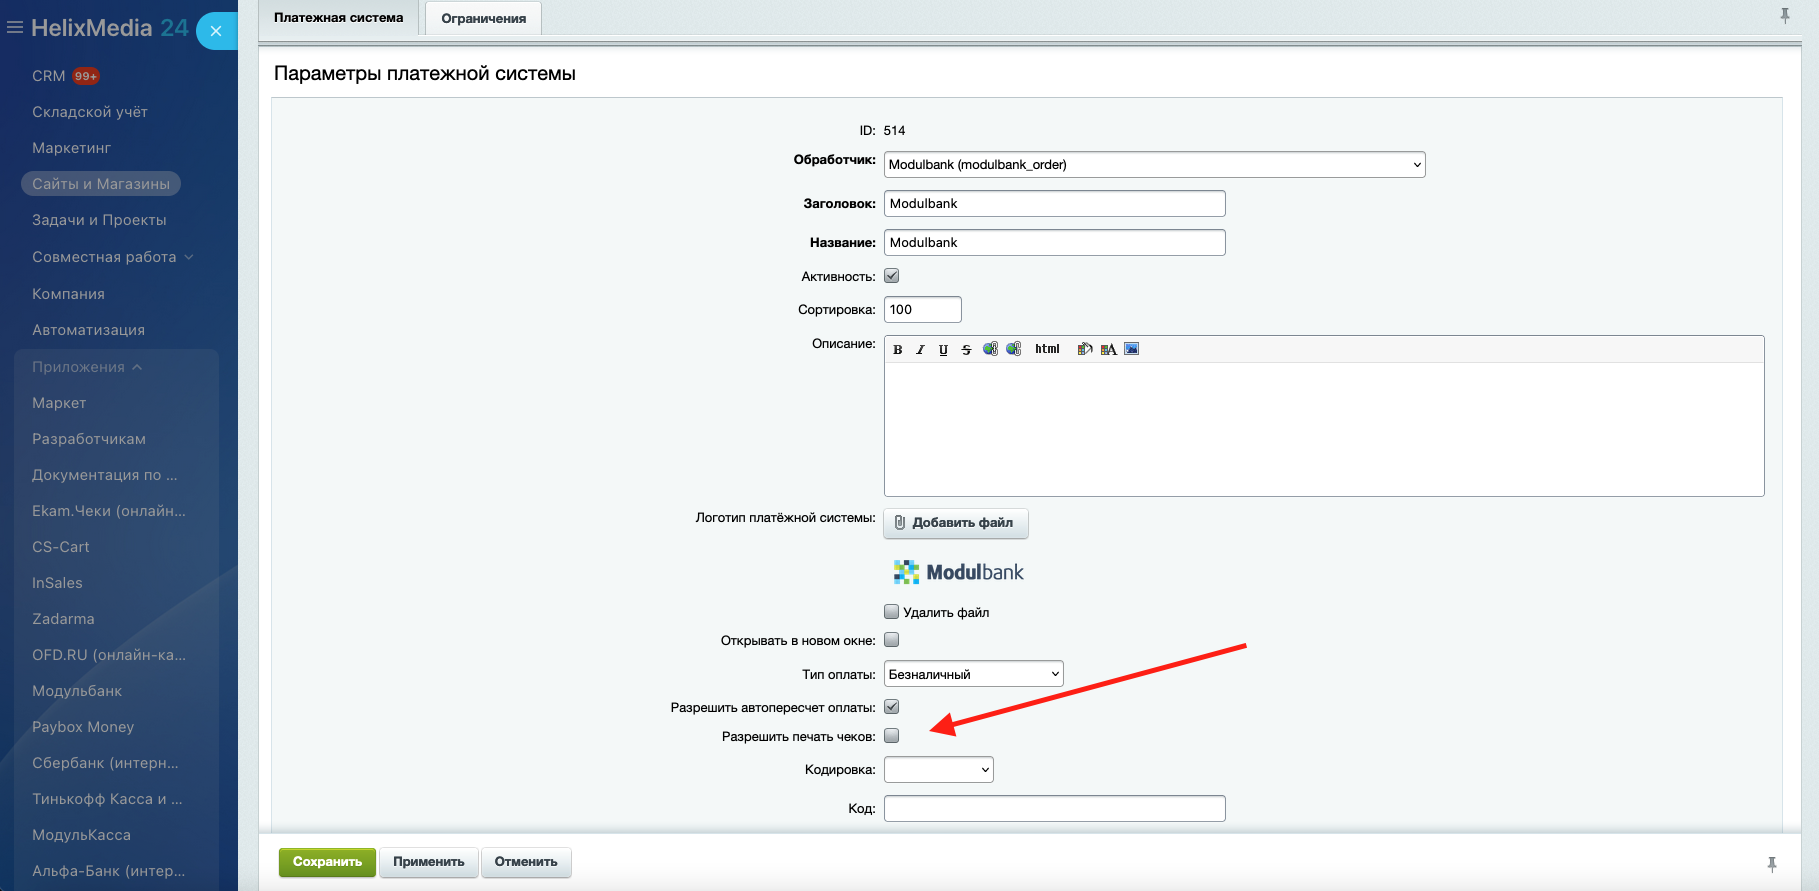This screenshot has width=1819, height=891.
Task: Open Ekam.Чеки sidebar app
Action: point(109,511)
